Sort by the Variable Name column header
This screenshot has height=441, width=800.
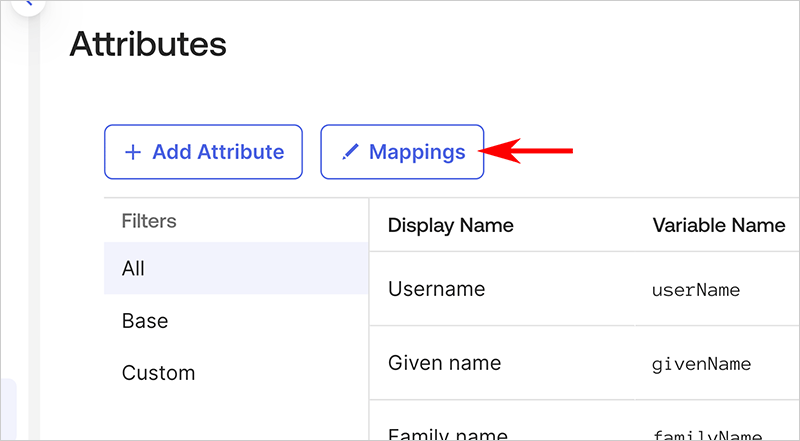(718, 225)
